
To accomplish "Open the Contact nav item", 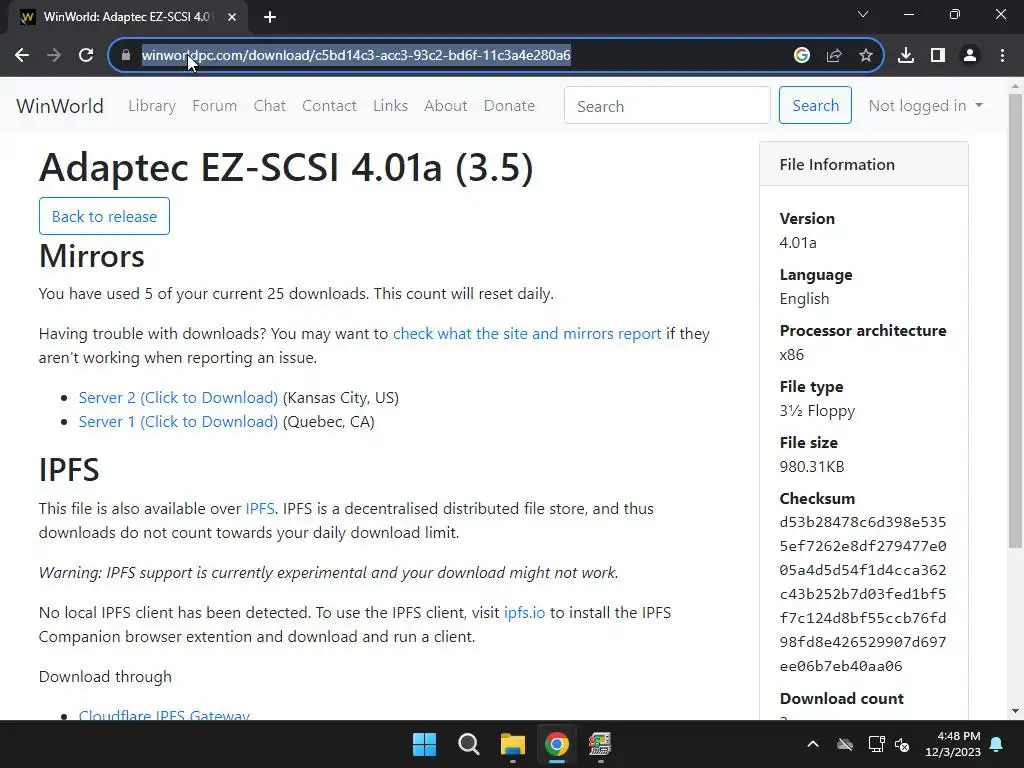I will (x=329, y=106).
